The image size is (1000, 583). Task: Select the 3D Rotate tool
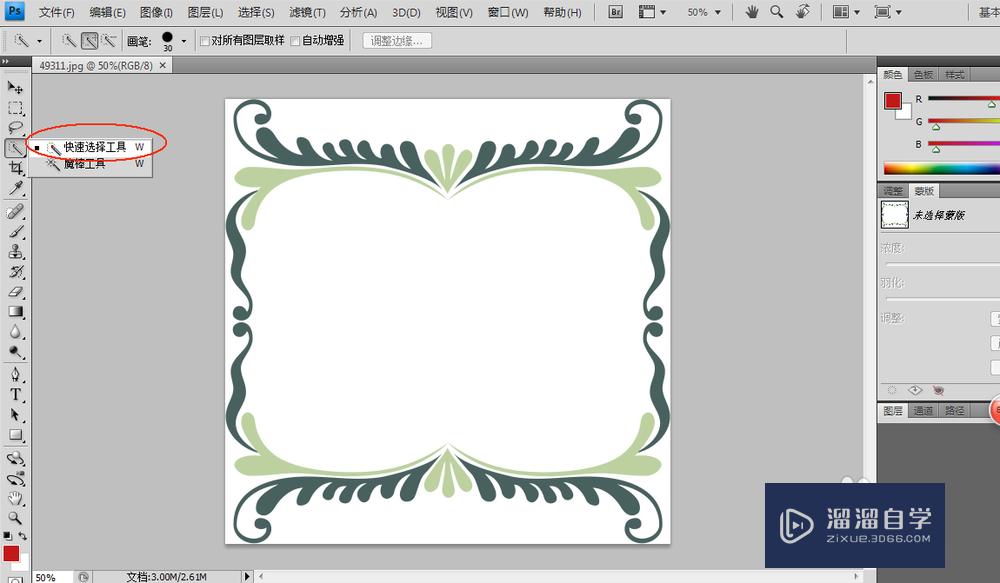pyautogui.click(x=15, y=458)
